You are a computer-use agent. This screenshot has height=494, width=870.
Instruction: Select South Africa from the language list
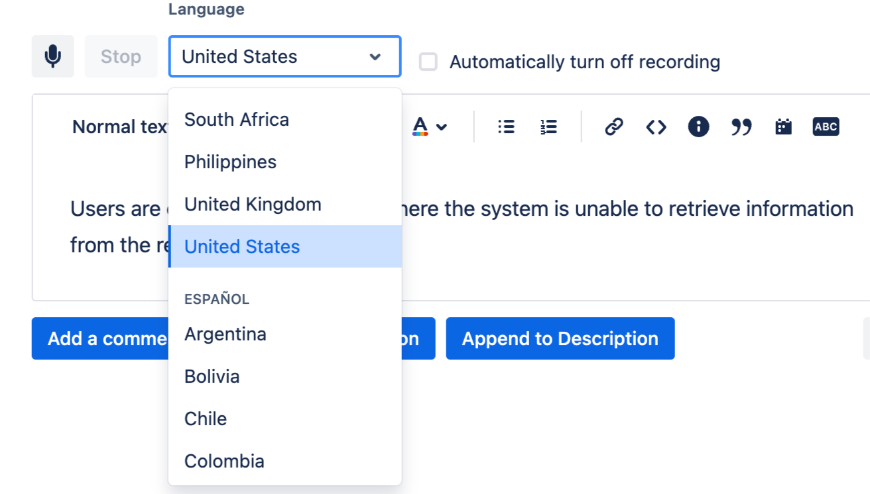pos(237,120)
